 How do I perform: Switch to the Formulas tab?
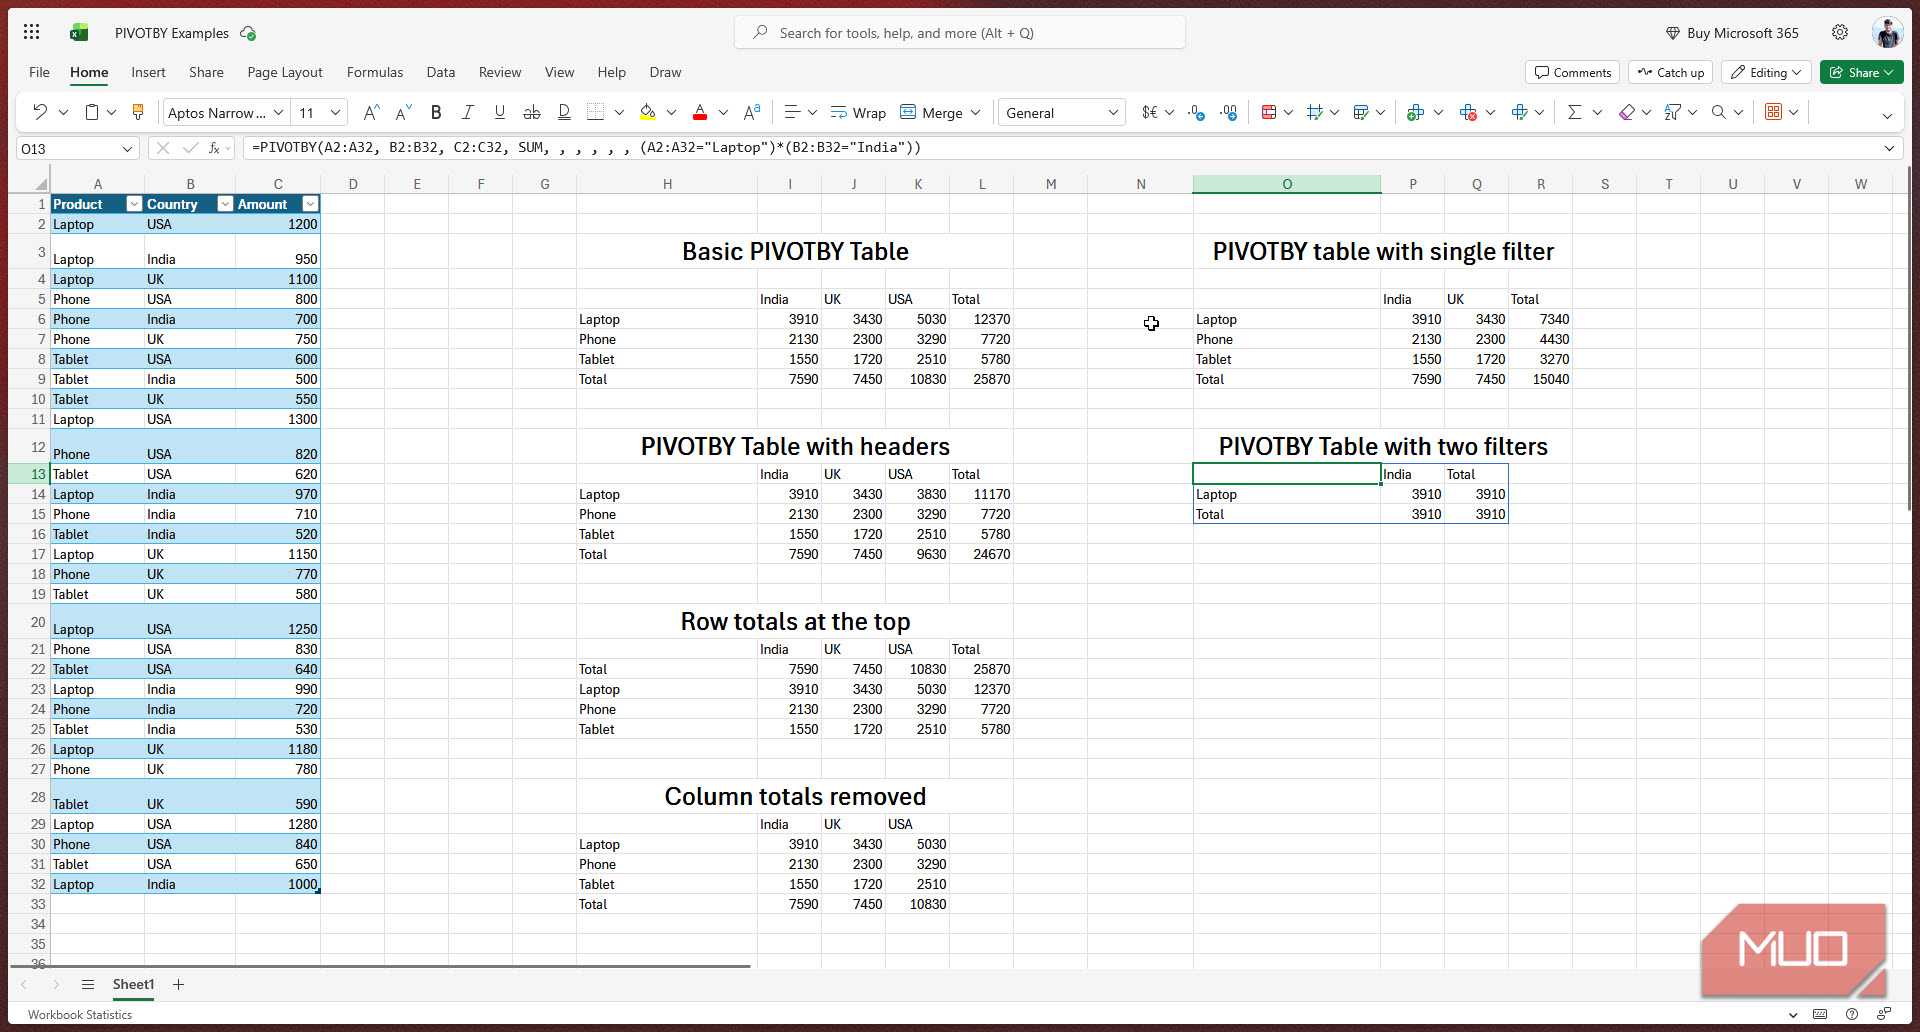click(375, 72)
